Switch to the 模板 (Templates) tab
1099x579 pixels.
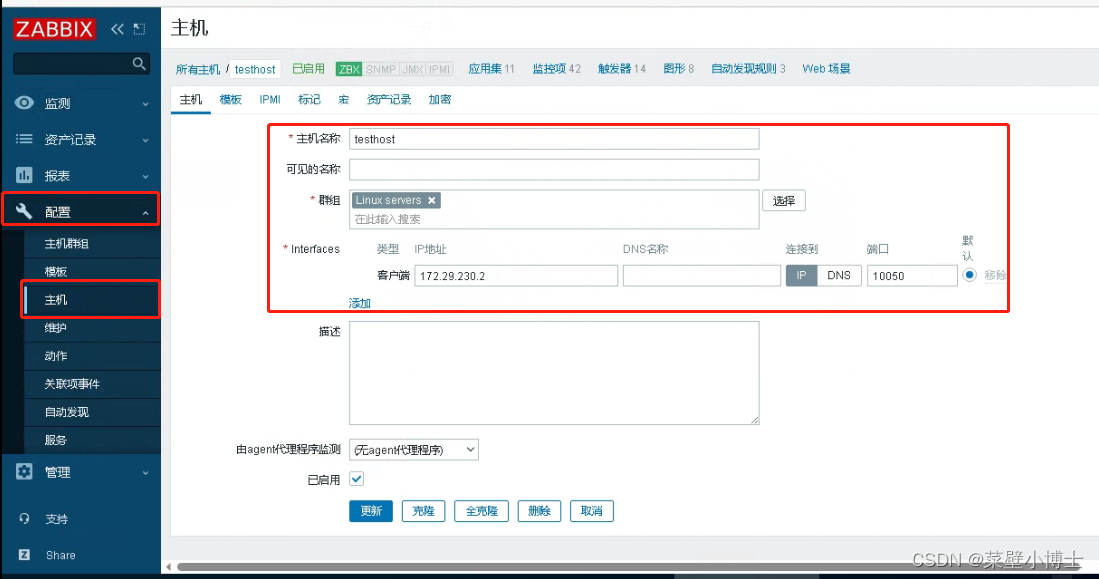pyautogui.click(x=230, y=99)
